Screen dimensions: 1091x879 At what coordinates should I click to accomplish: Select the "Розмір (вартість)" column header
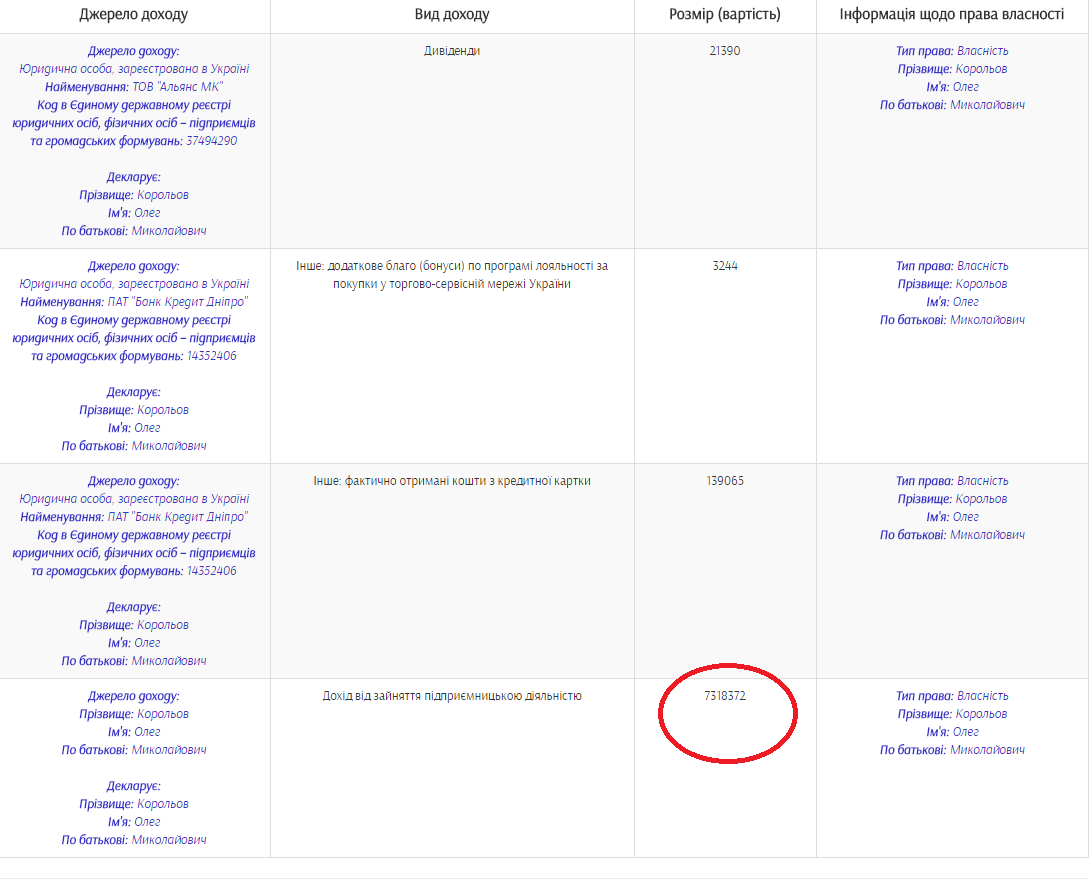coord(724,15)
